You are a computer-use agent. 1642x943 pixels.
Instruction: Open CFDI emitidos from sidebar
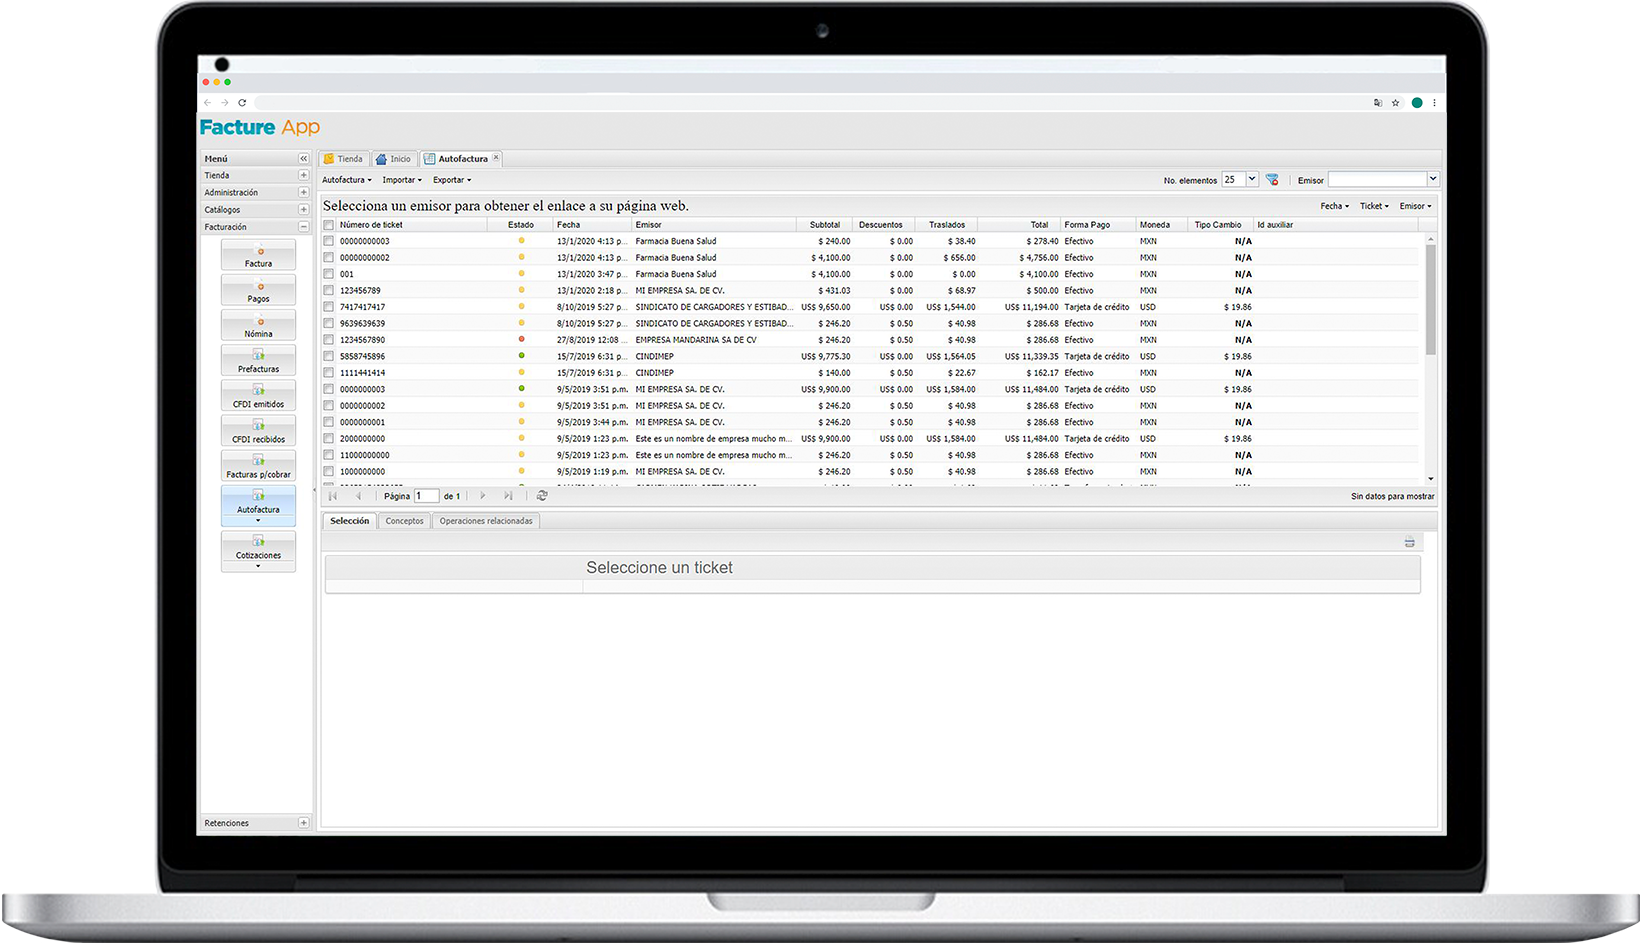click(258, 397)
